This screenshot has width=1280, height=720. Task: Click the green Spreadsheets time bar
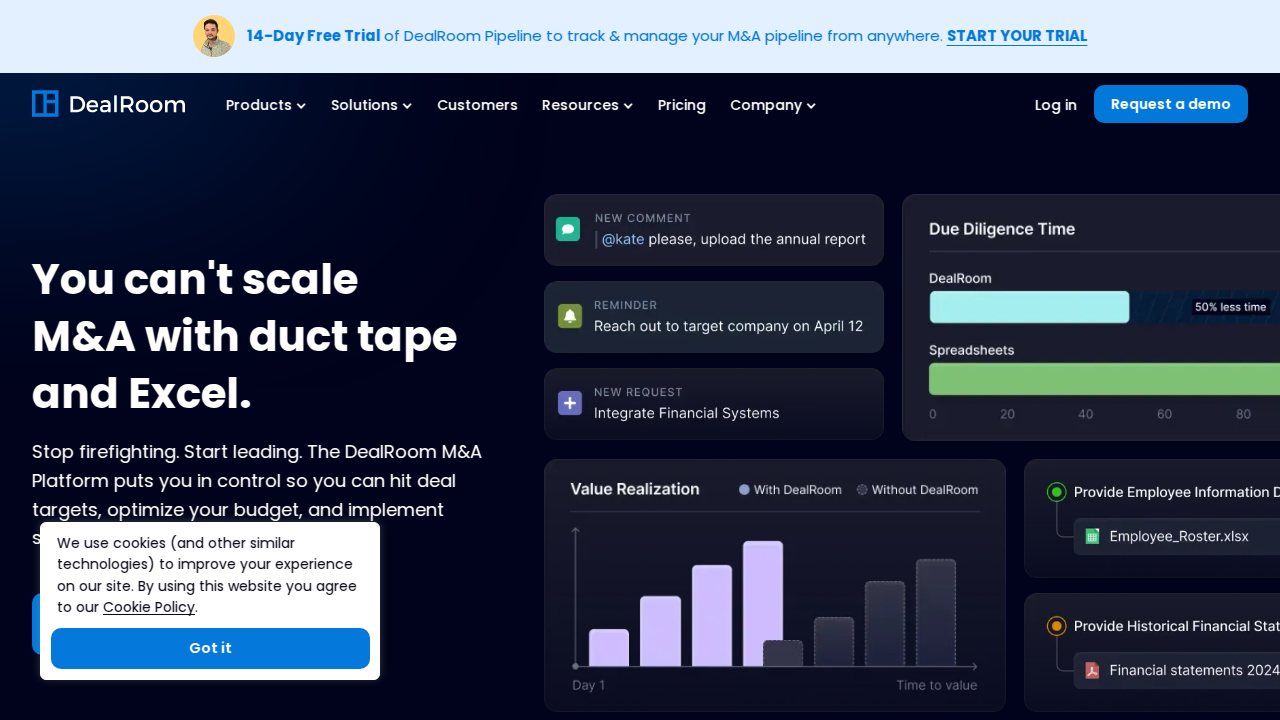click(1104, 379)
